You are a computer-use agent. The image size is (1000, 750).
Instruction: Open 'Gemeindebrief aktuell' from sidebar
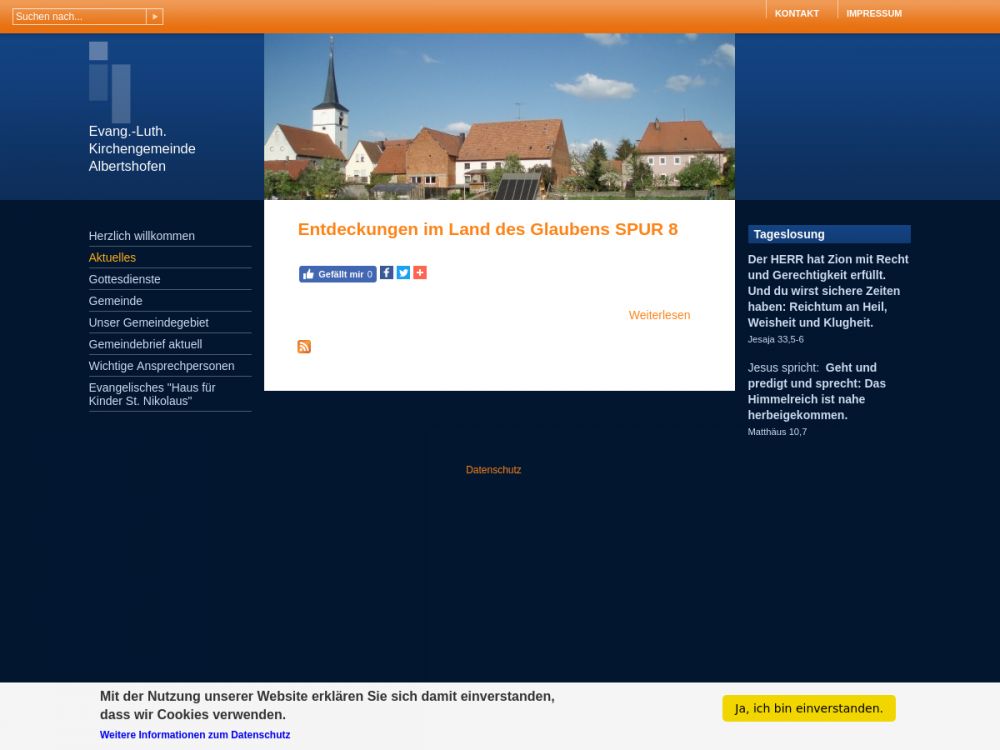145,345
